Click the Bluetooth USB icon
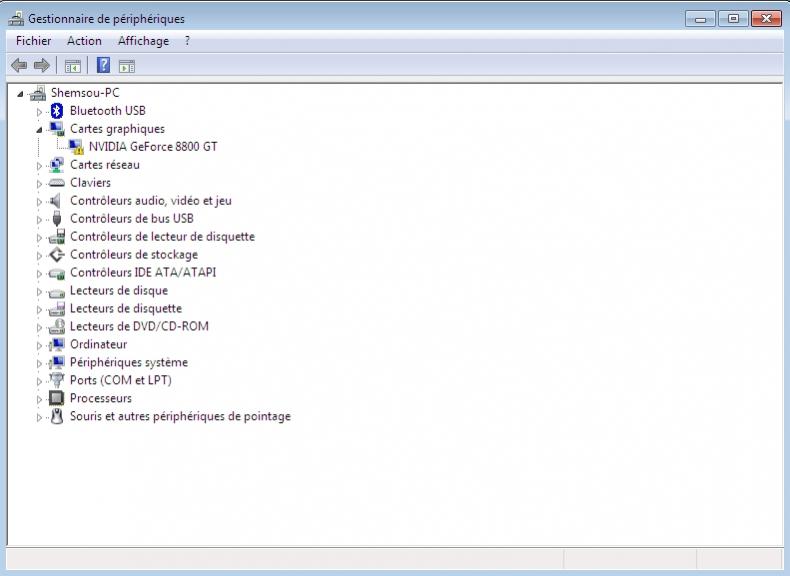Image resolution: width=790 pixels, height=576 pixels. [x=57, y=111]
